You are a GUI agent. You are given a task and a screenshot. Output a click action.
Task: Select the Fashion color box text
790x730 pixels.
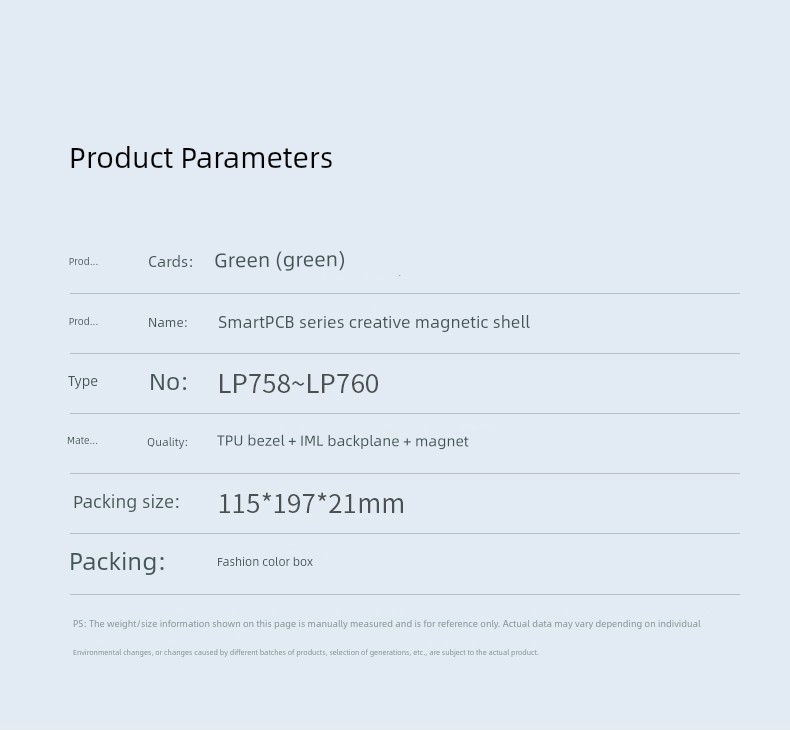click(265, 562)
